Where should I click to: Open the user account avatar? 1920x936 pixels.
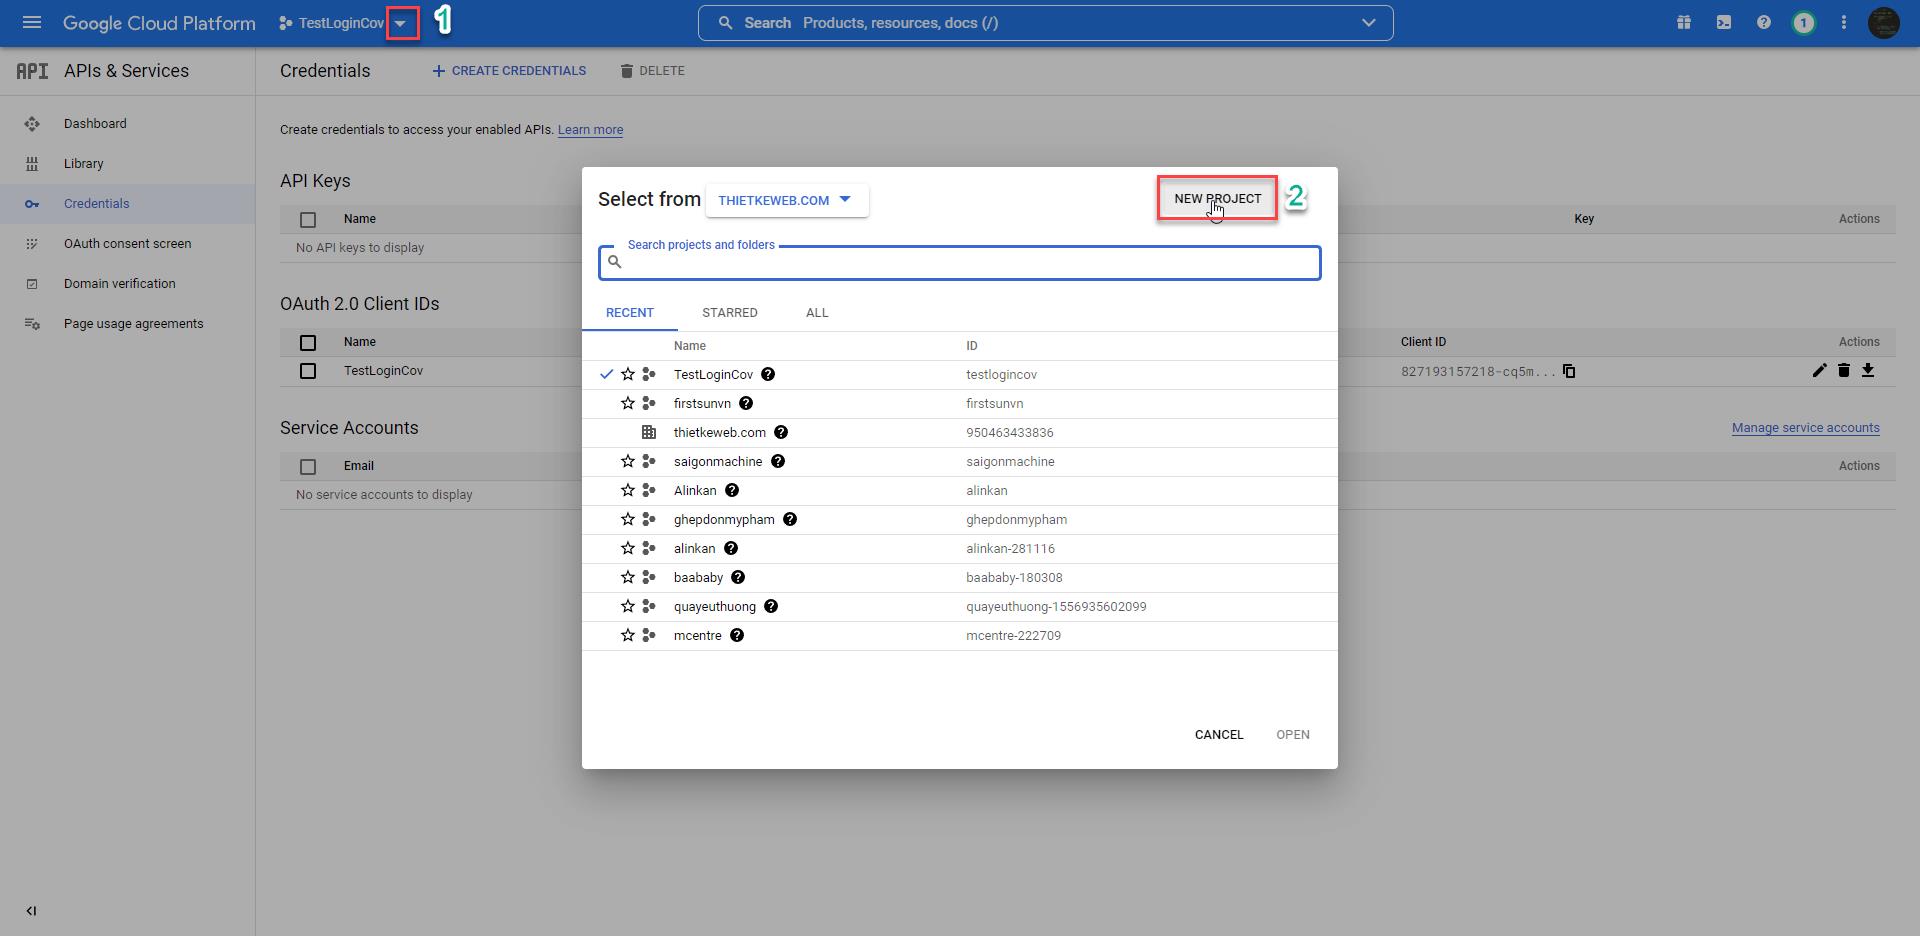pyautogui.click(x=1884, y=22)
